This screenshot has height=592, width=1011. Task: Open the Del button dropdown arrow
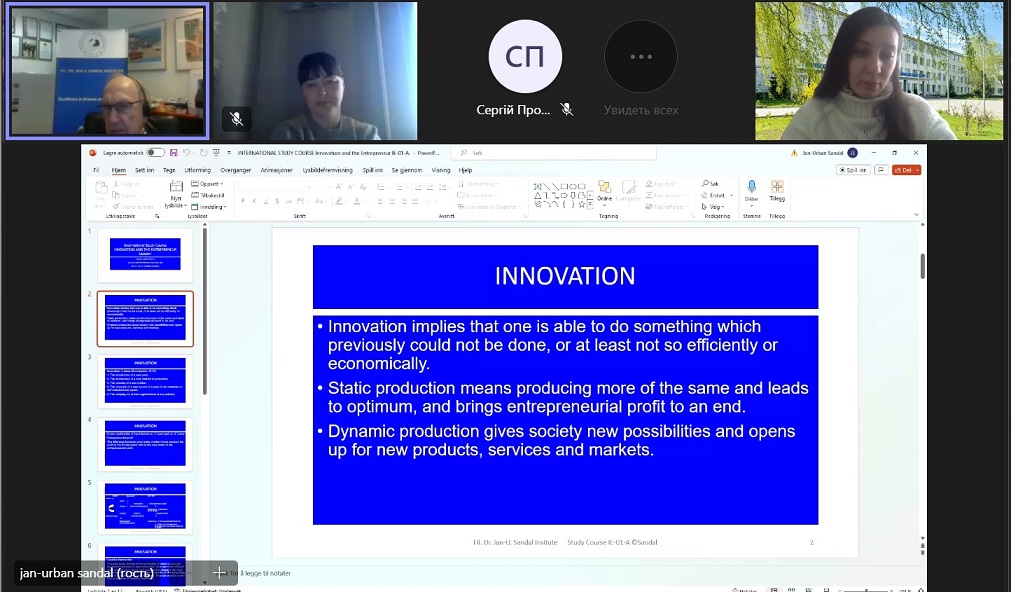pyautogui.click(x=918, y=170)
